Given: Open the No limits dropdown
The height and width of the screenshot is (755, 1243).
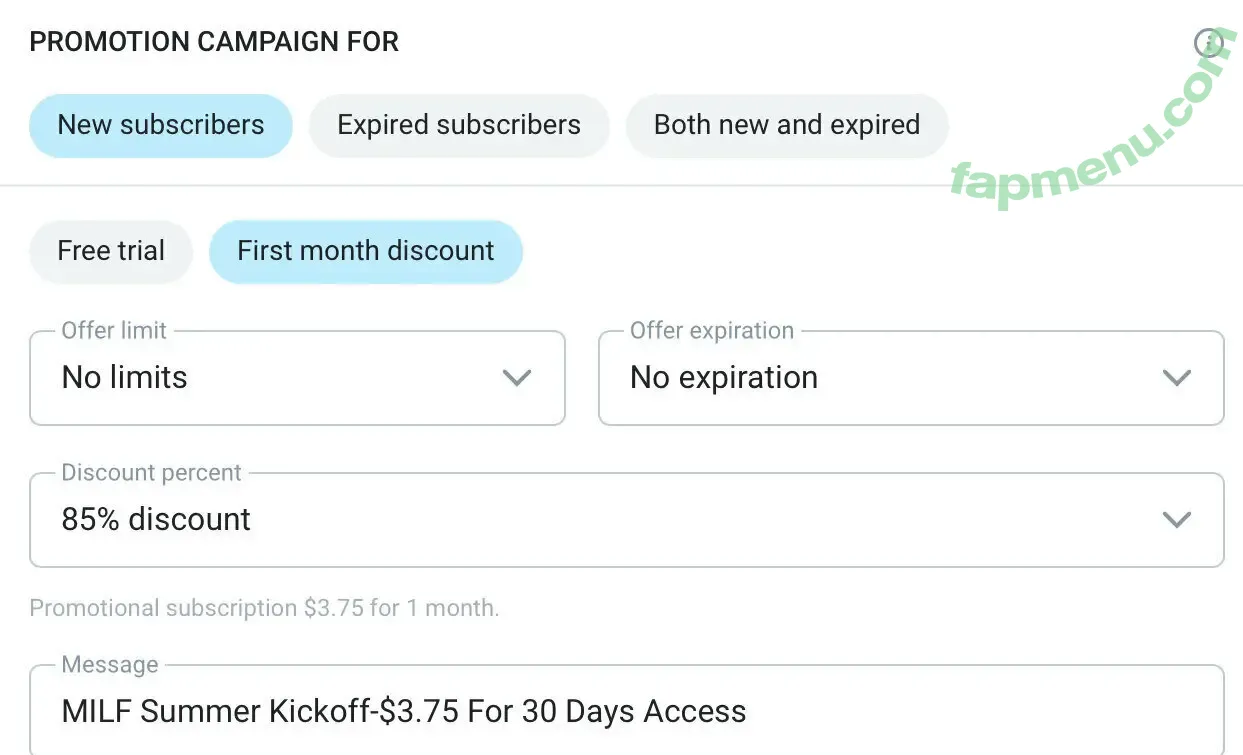Looking at the screenshot, I should (x=296, y=378).
